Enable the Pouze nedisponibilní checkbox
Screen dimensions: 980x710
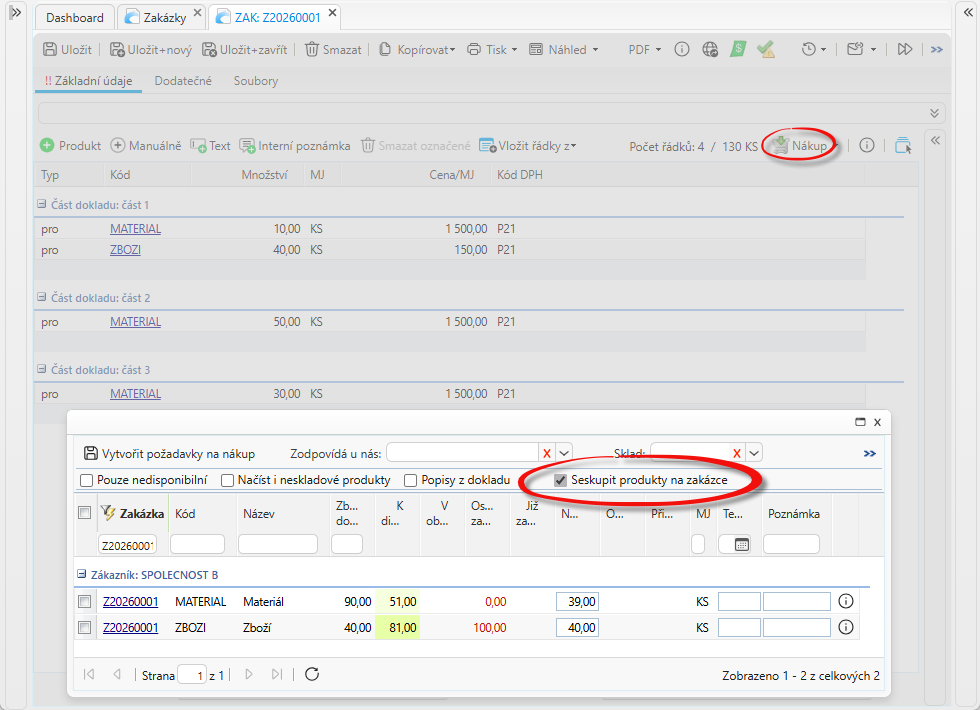[x=87, y=480]
